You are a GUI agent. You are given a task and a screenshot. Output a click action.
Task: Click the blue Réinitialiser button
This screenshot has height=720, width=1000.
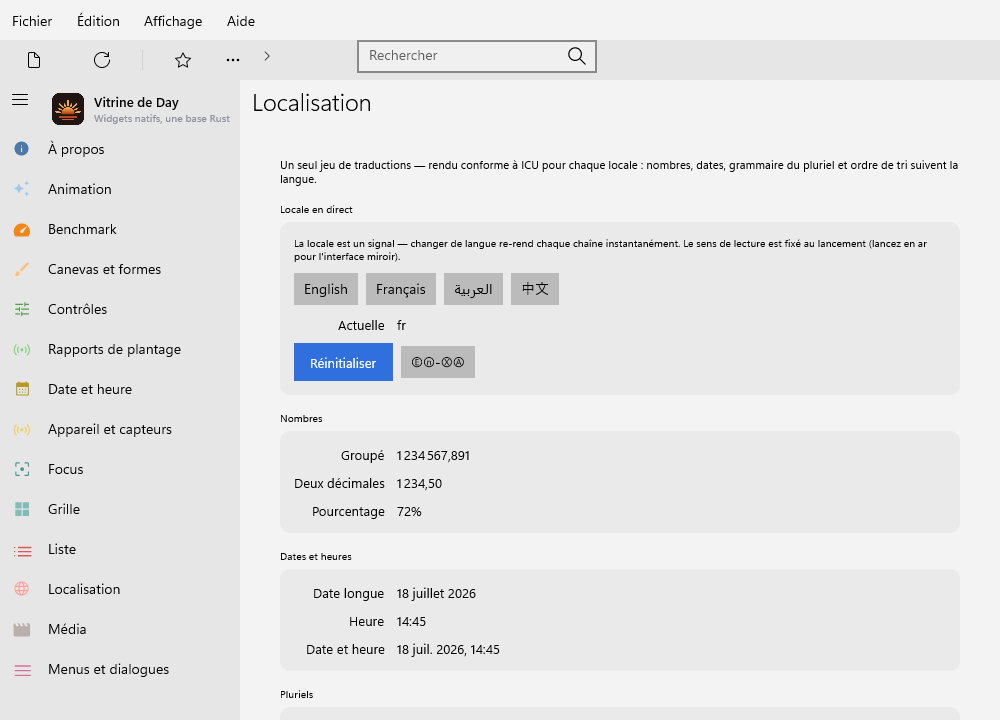(x=343, y=362)
